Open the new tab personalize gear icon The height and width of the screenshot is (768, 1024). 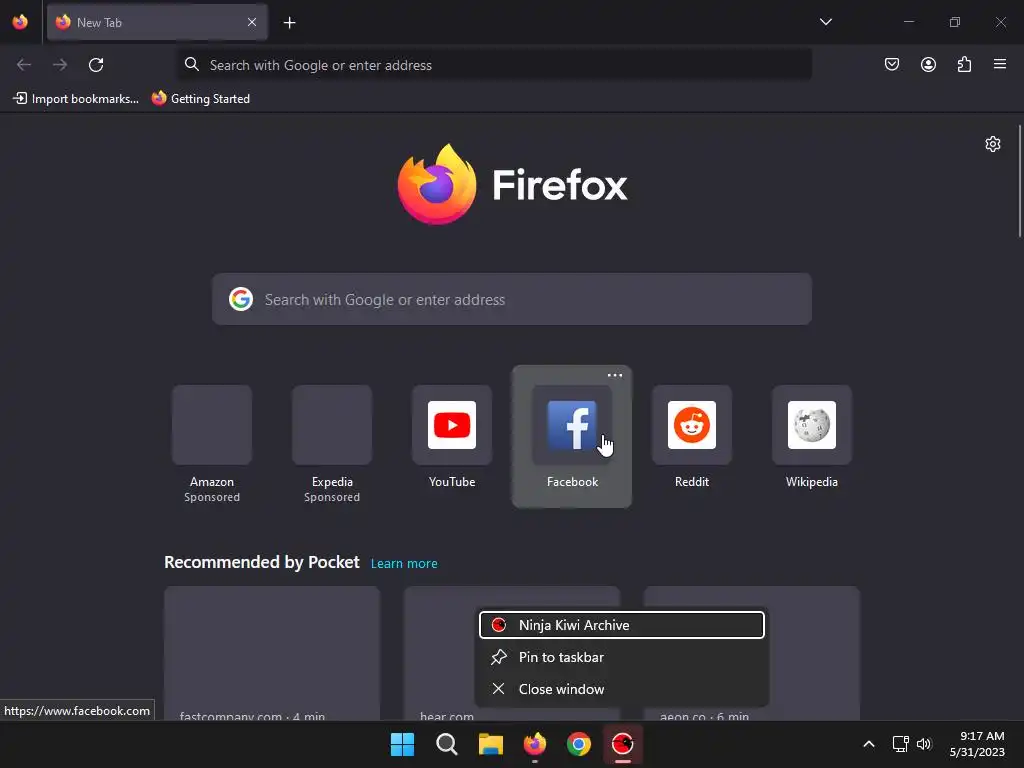point(993,144)
